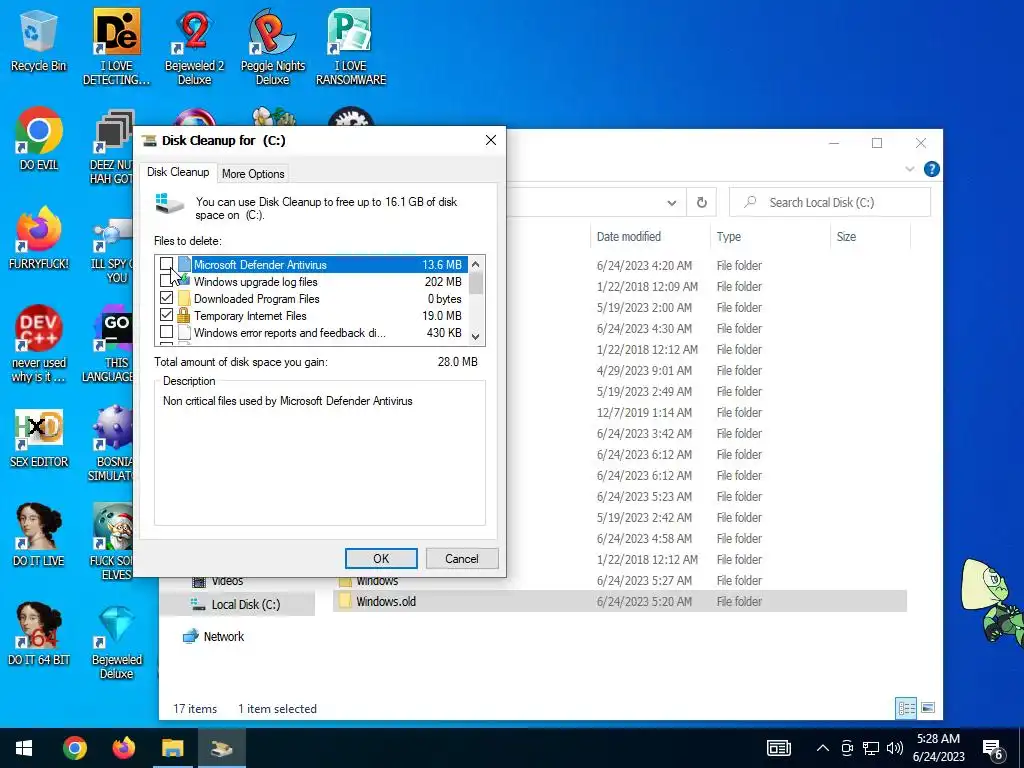Refresh the Explorer address bar
The width and height of the screenshot is (1024, 768).
click(701, 202)
